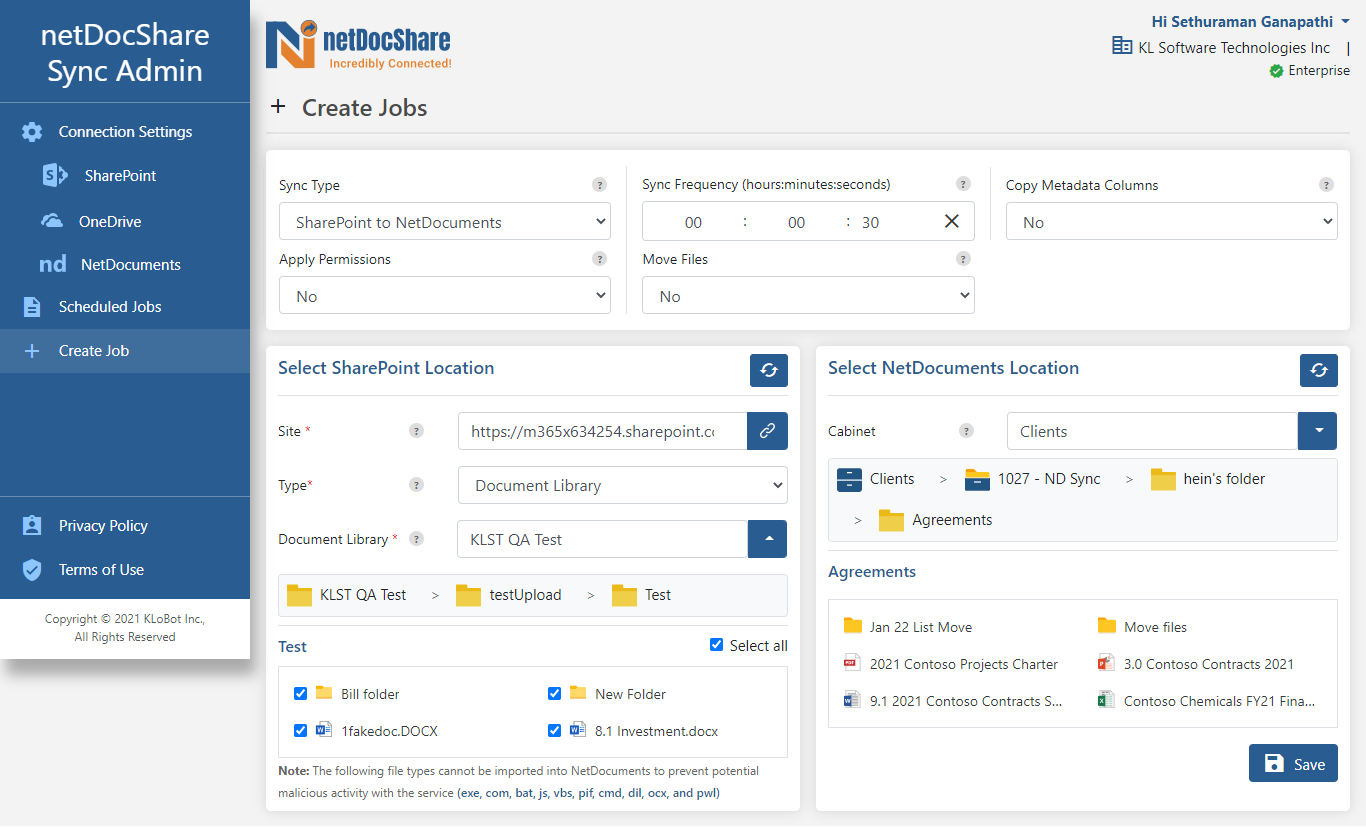Toggle the Select all checkbox
Screen dimensions: 1366x827
pyautogui.click(x=716, y=645)
